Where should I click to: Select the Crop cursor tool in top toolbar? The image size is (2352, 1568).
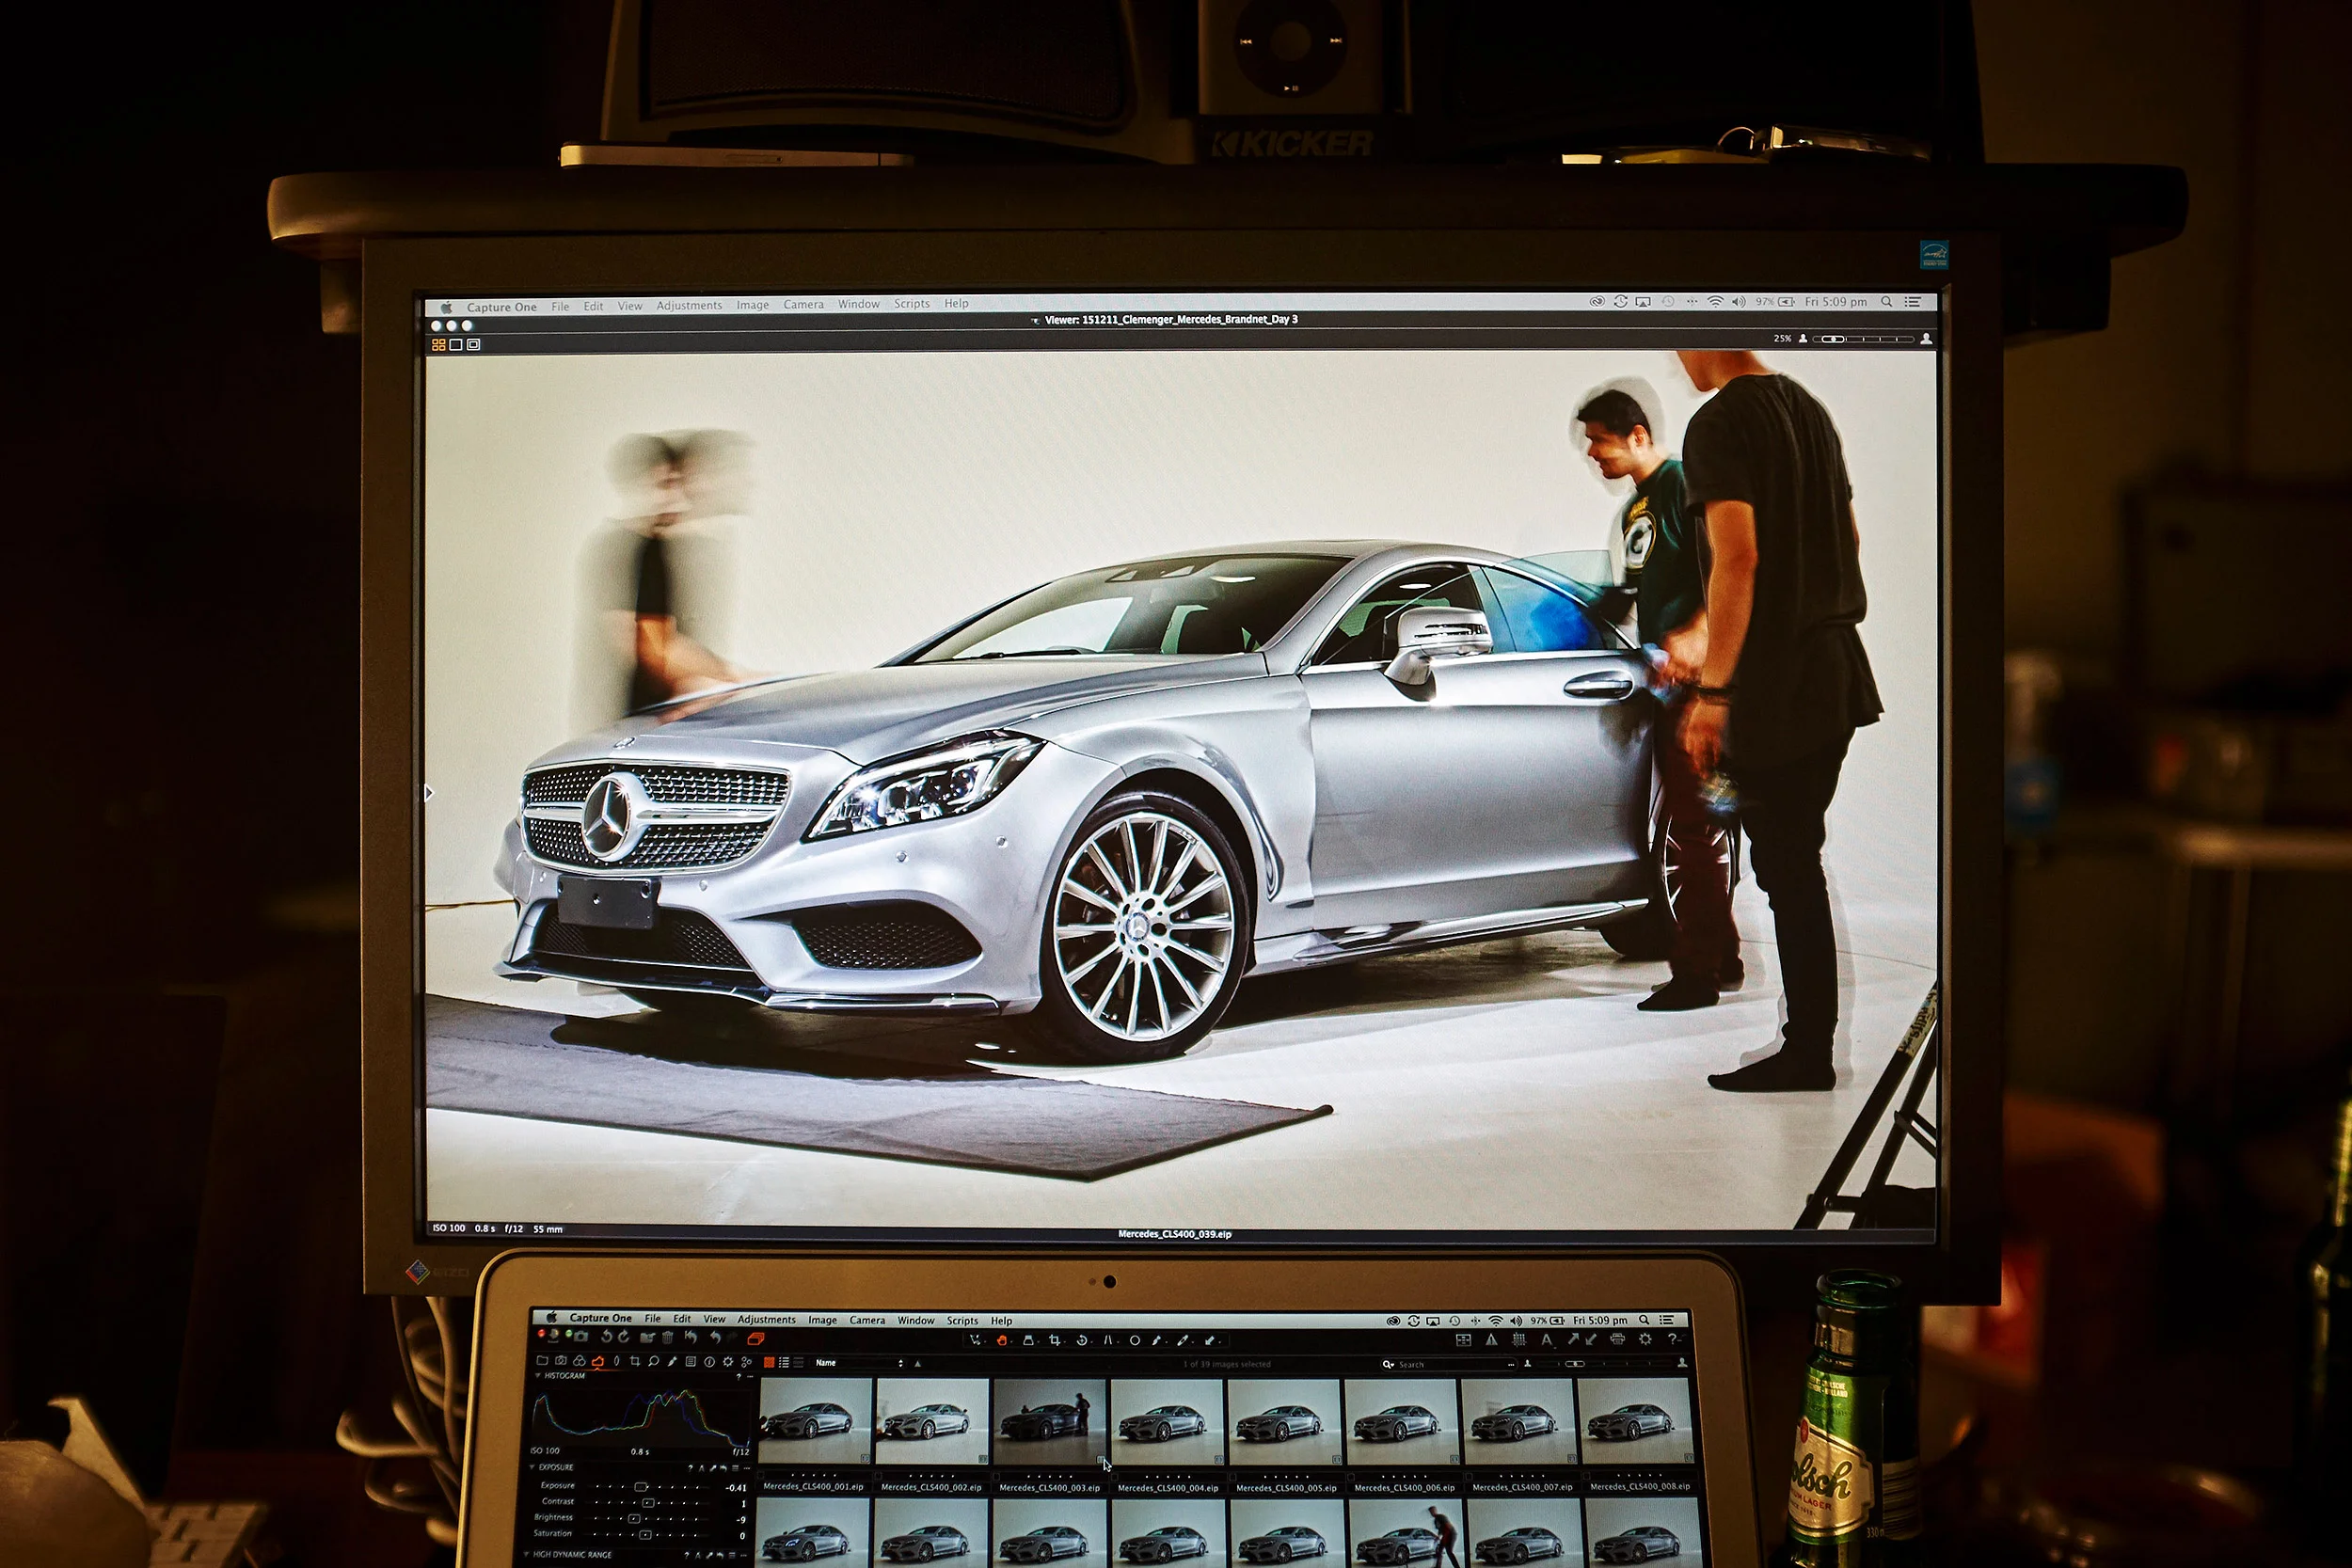click(1055, 1341)
